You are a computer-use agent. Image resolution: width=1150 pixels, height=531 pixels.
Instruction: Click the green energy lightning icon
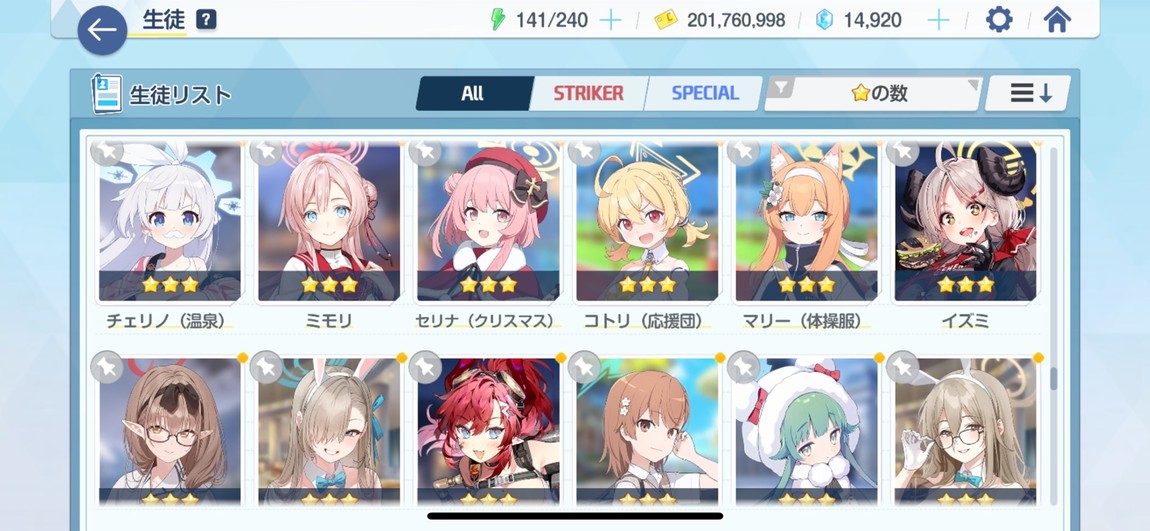point(498,20)
